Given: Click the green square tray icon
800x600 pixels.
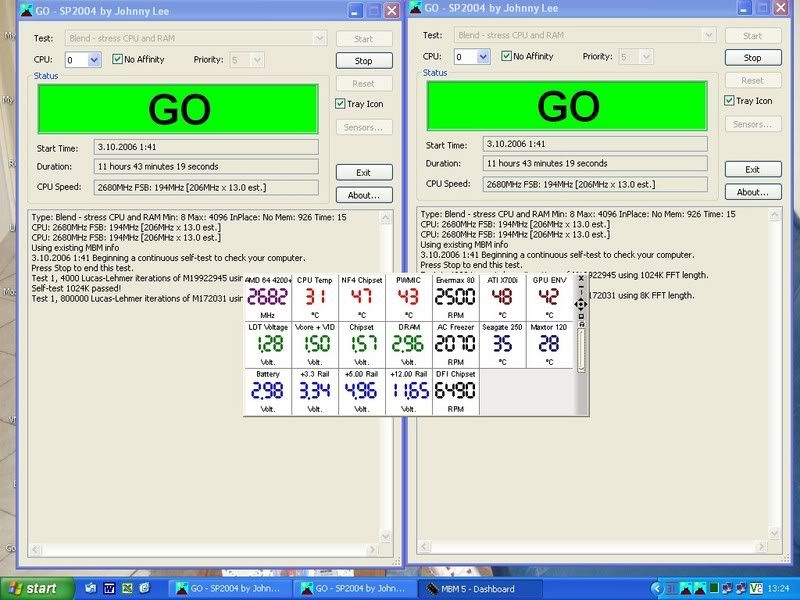Looking at the screenshot, I should pos(714,588).
